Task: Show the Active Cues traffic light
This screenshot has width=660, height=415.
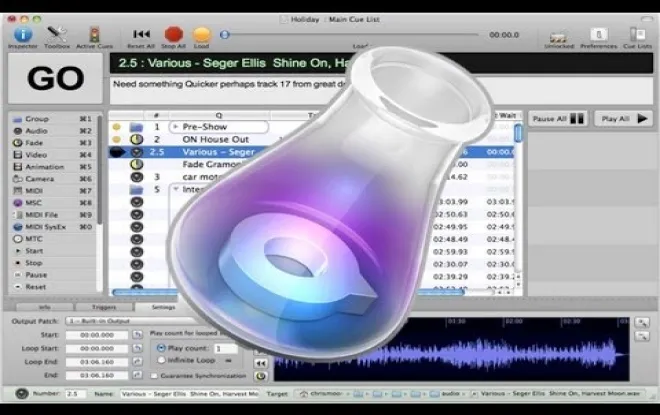Action: [x=94, y=35]
